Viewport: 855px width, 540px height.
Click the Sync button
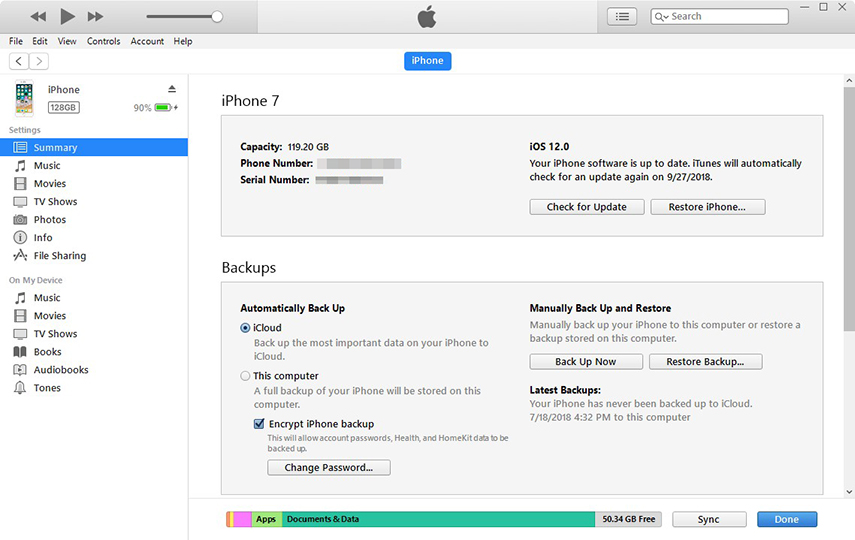[x=709, y=519]
